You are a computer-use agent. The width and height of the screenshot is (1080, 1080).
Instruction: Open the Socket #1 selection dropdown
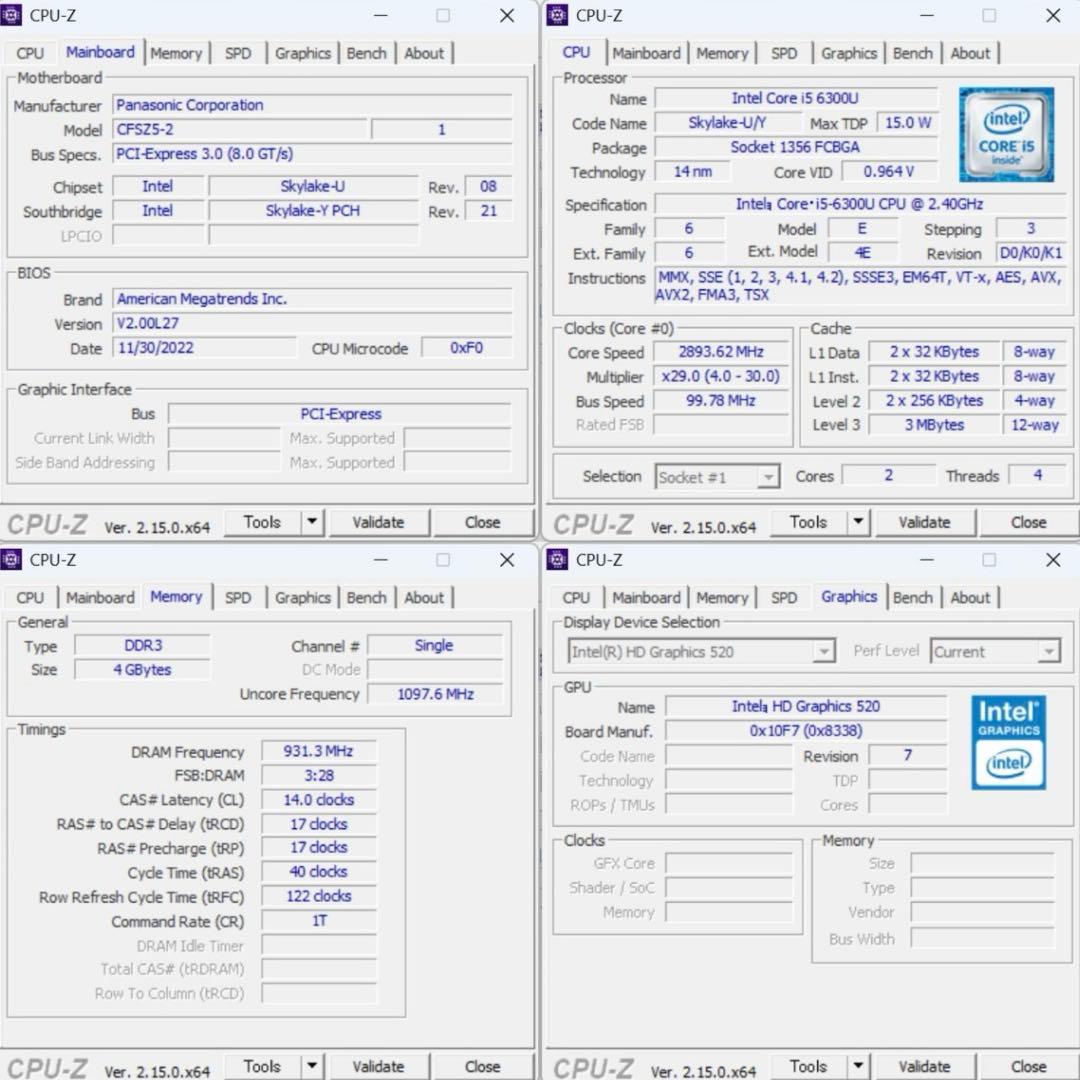tap(767, 478)
